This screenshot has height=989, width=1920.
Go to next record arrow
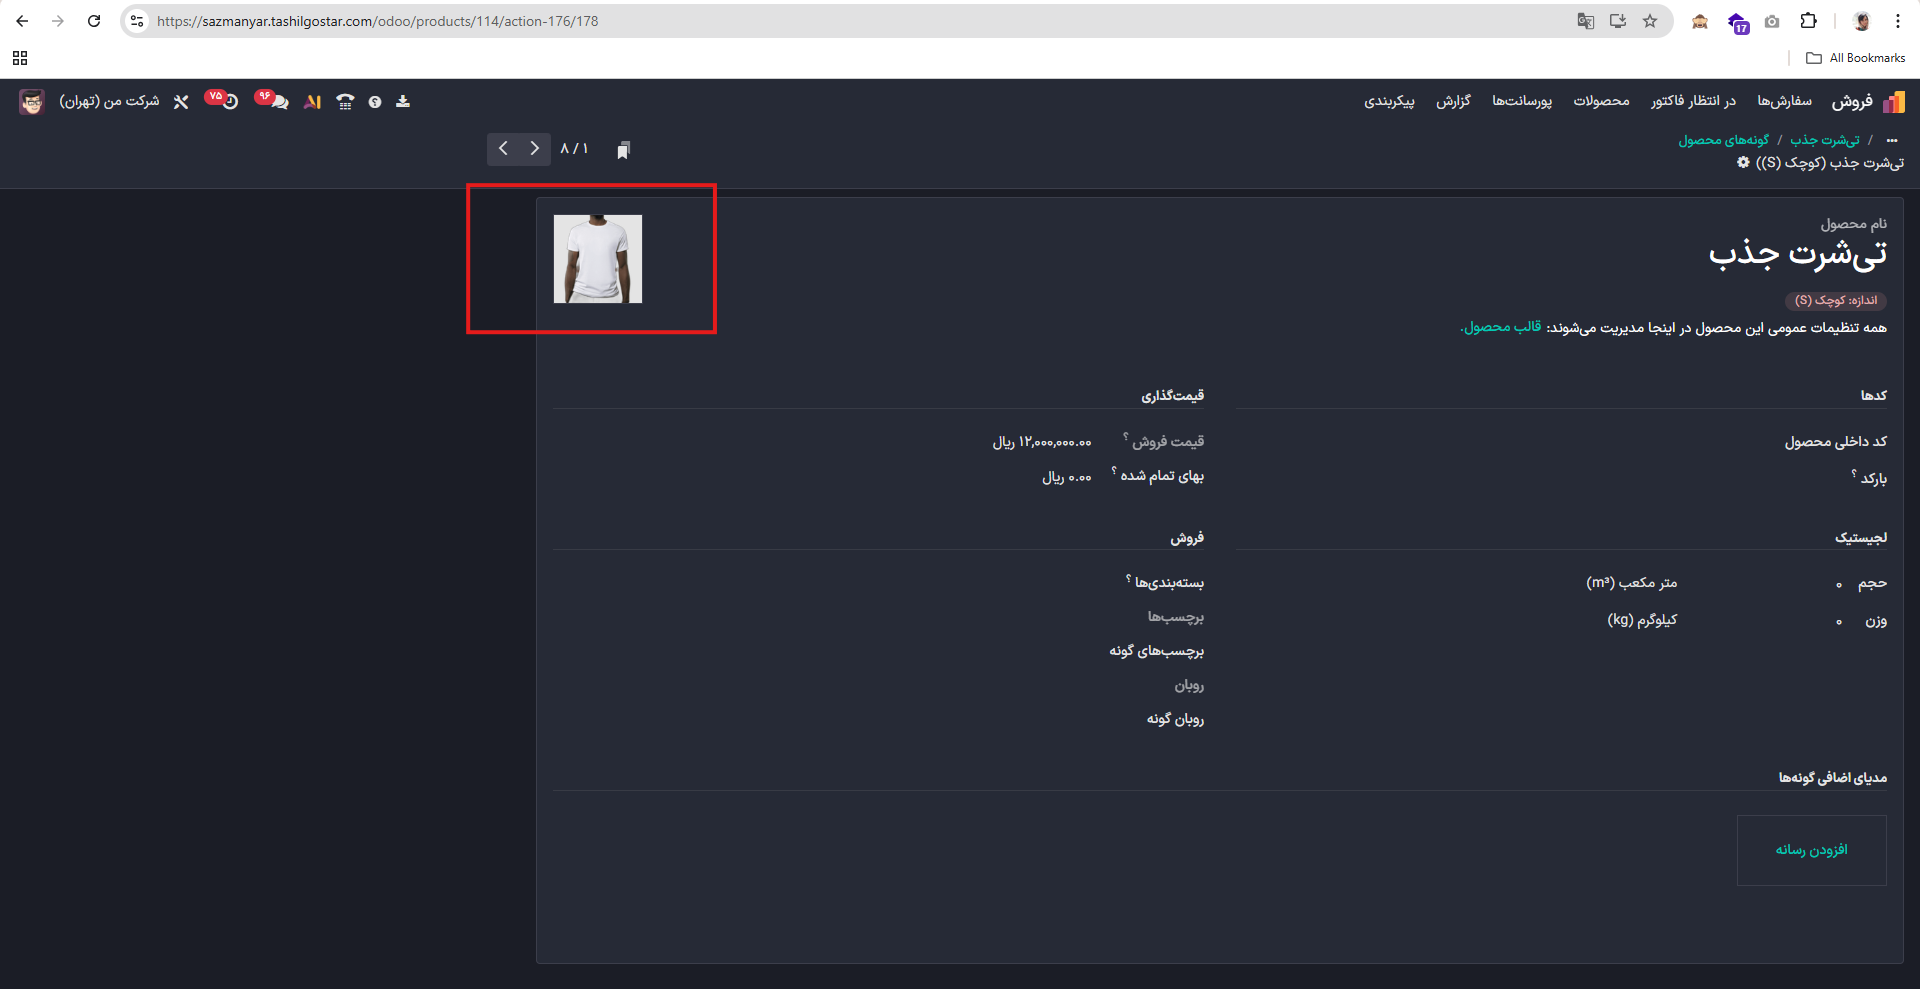pyautogui.click(x=535, y=149)
